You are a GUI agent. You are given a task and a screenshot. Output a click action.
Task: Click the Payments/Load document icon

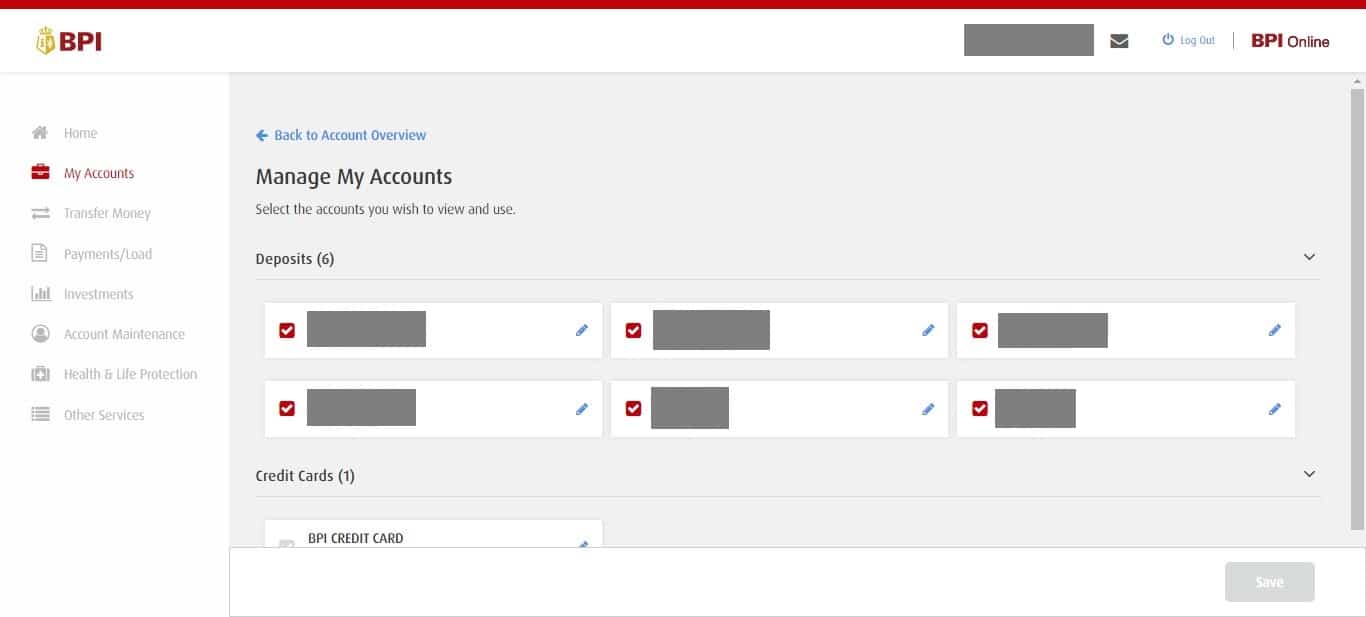pyautogui.click(x=40, y=253)
